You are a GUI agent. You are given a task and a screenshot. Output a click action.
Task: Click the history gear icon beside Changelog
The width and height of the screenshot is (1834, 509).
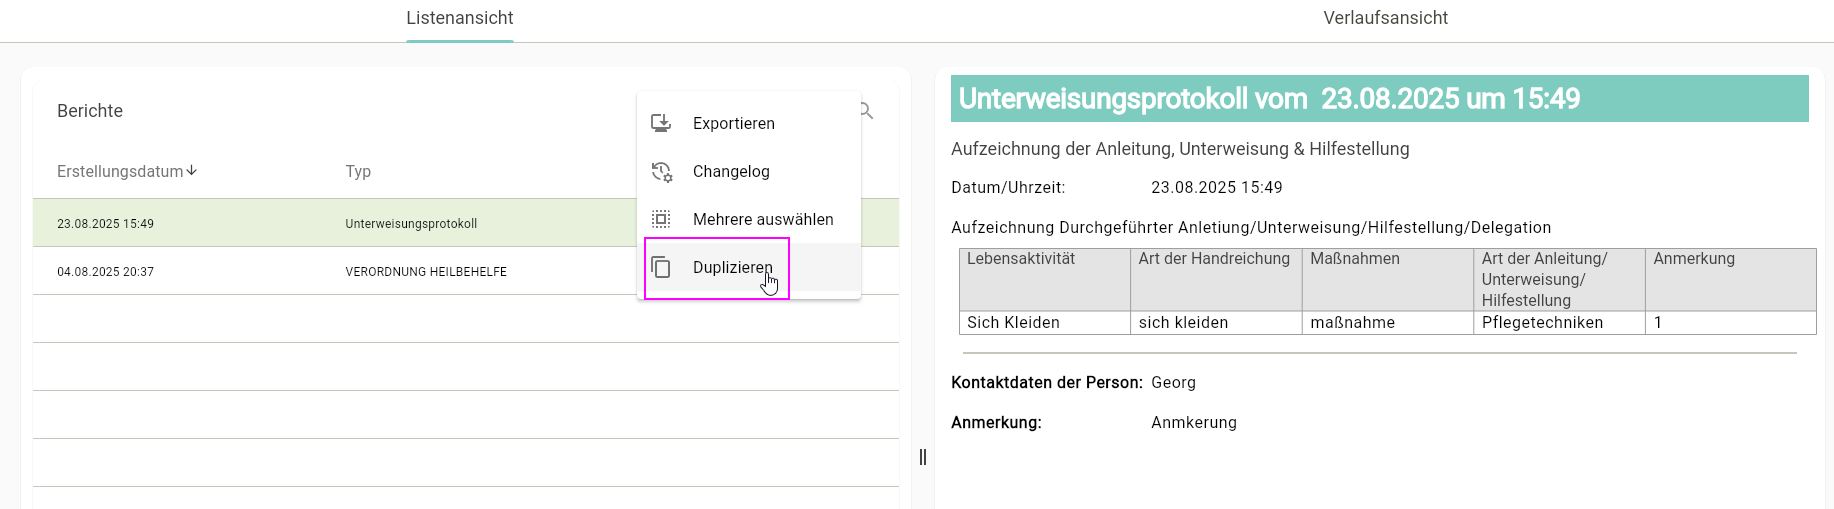(x=661, y=171)
